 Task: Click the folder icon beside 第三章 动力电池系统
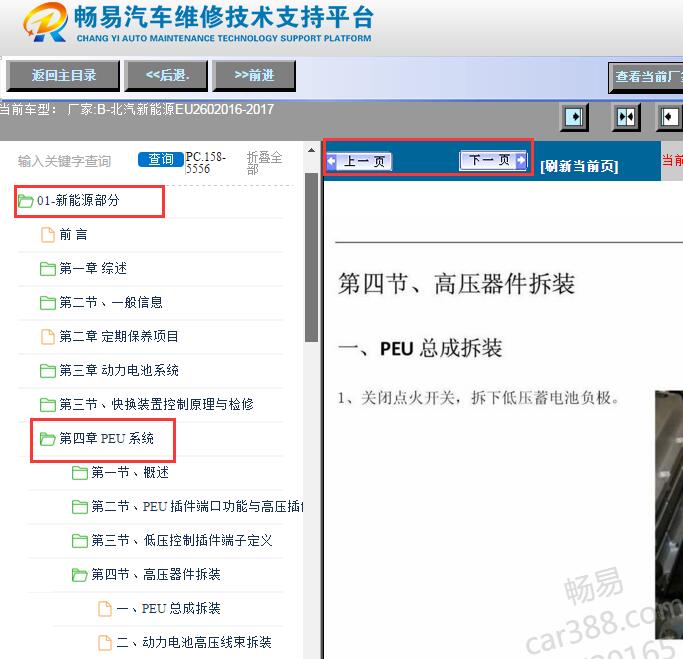tap(47, 371)
